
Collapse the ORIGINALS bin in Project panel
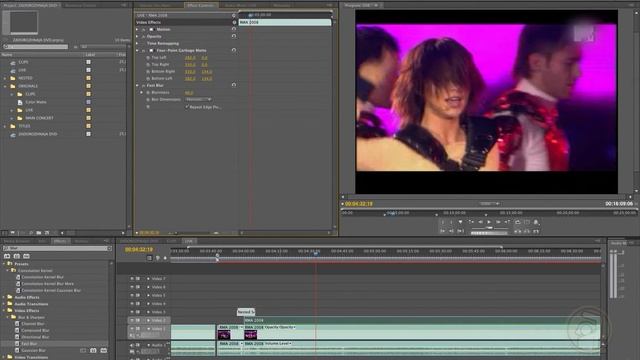tap(5, 86)
